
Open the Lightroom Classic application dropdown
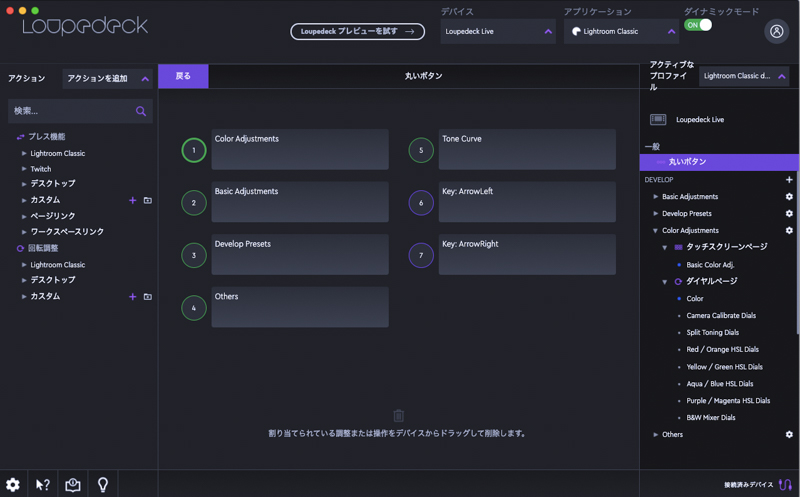[x=621, y=32]
